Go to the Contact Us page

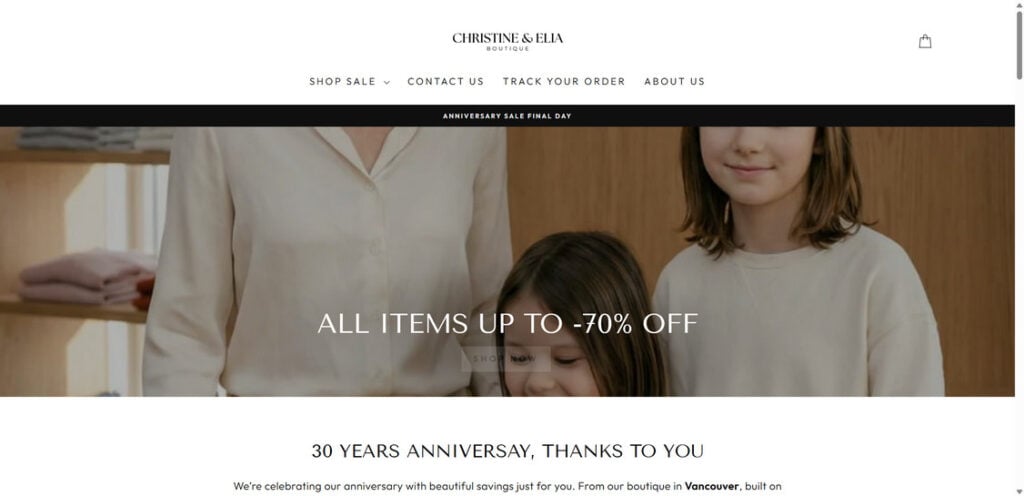(445, 82)
